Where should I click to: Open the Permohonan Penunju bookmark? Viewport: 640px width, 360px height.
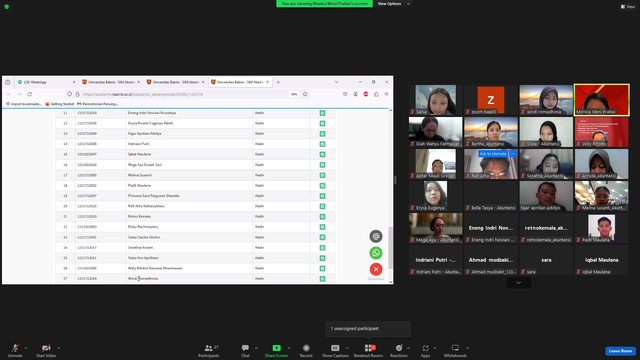98,104
